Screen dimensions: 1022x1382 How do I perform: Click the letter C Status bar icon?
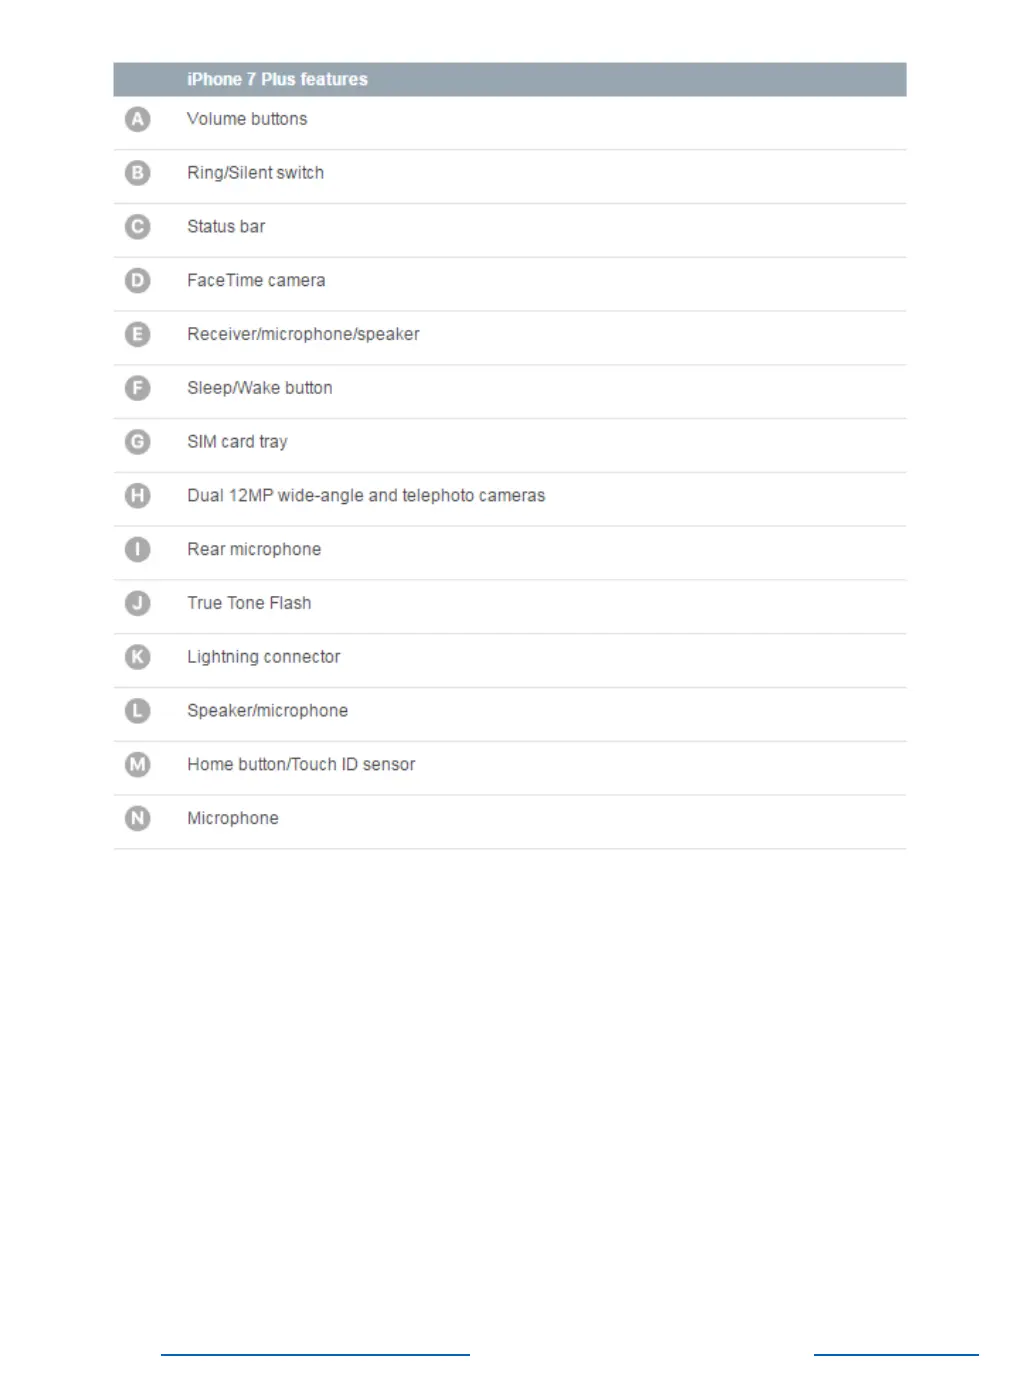coord(137,227)
